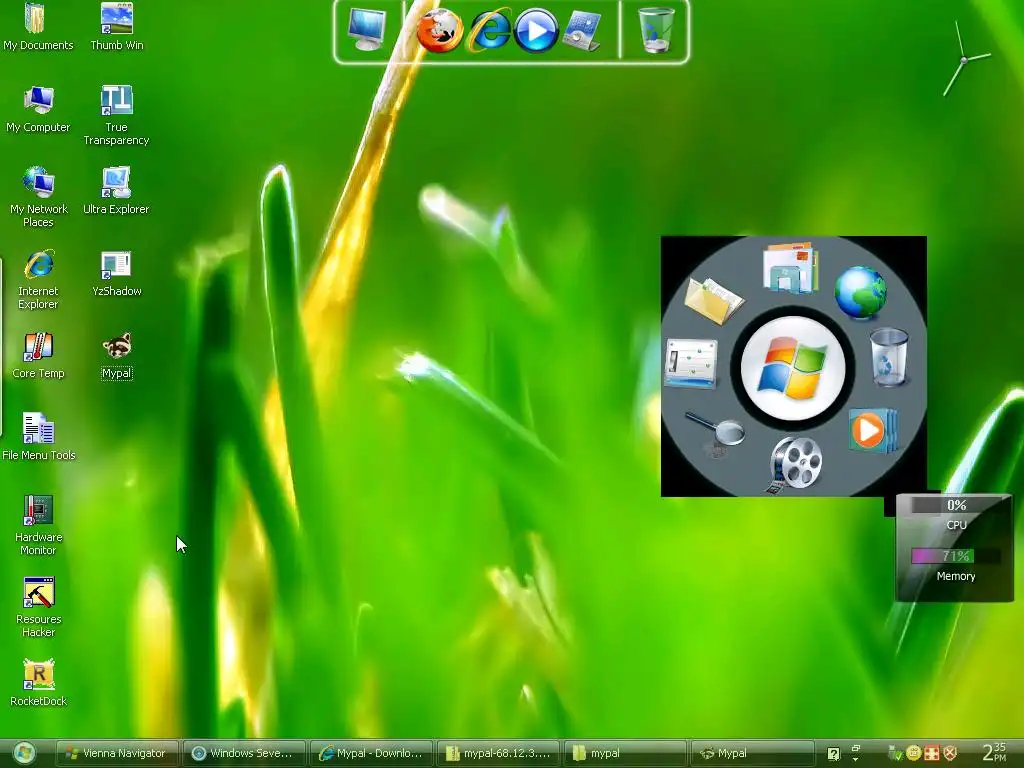Click the File Menu Tools shortcut

(39, 438)
